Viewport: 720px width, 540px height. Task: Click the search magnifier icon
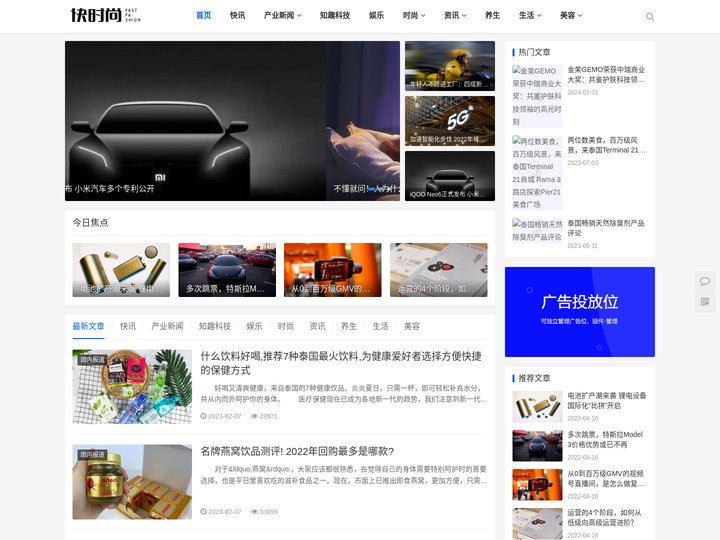coord(650,17)
